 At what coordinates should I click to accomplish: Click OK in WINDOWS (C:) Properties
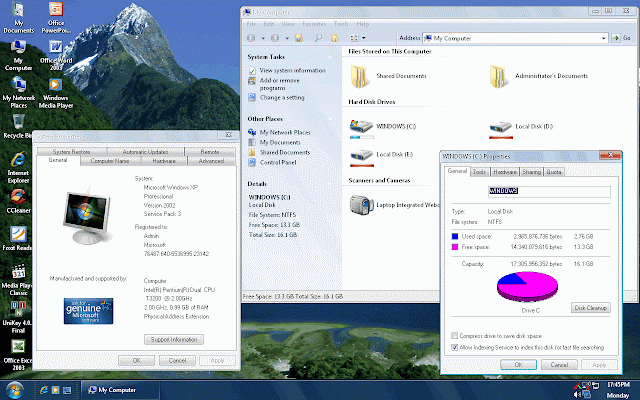[518, 364]
